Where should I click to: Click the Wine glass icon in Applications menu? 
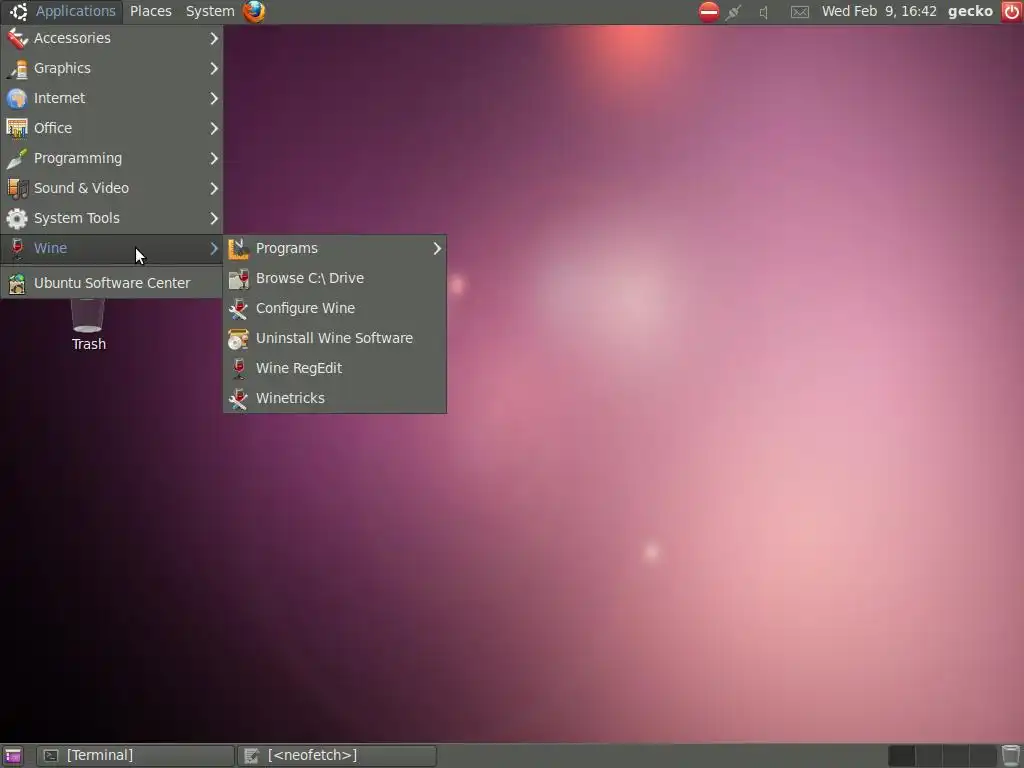(x=17, y=249)
